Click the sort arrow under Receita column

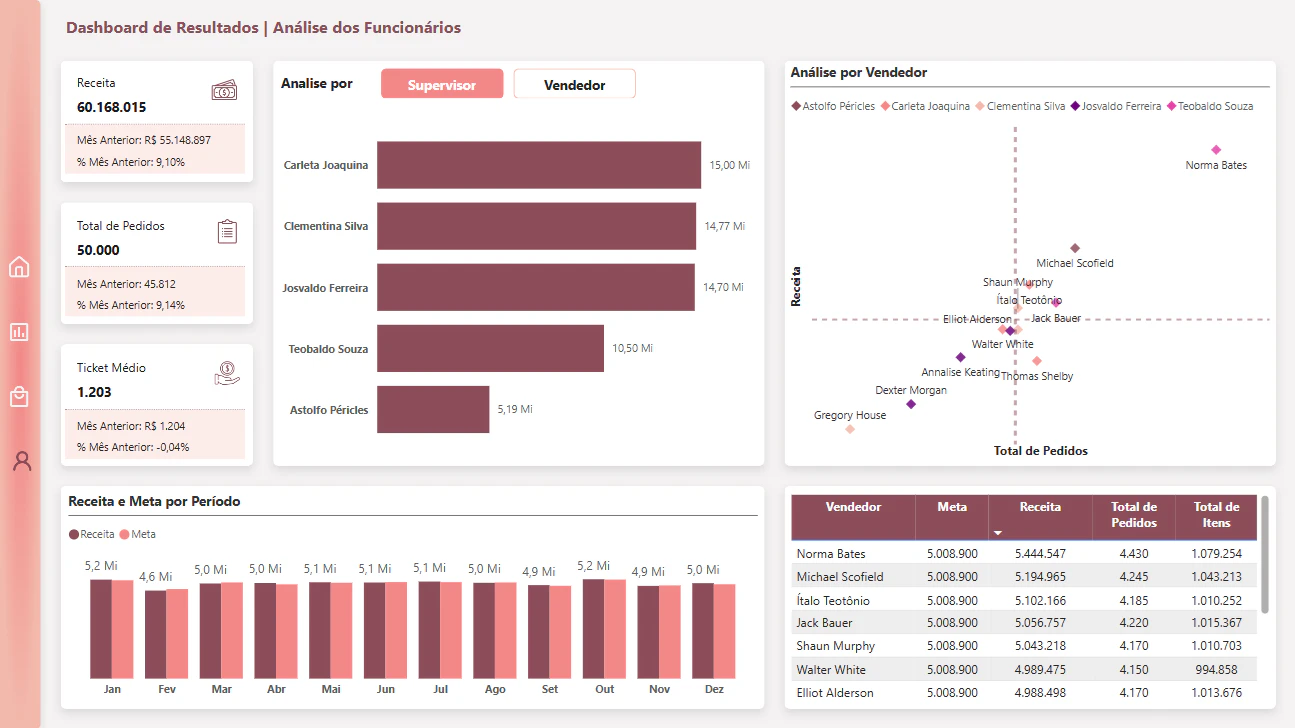pos(998,533)
